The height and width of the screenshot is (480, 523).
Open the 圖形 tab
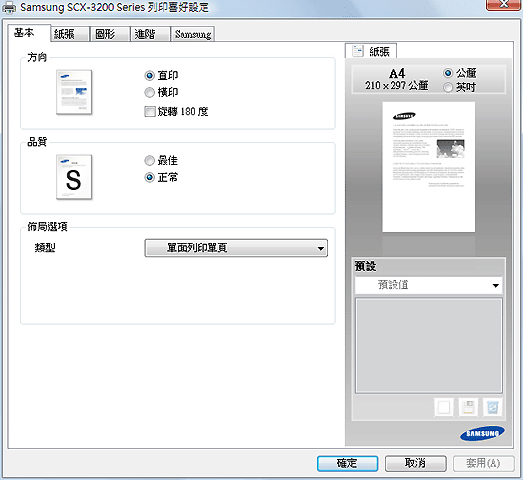110,34
